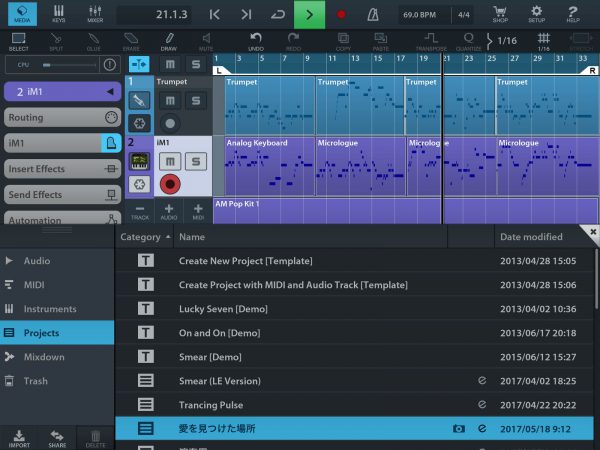Freeze the Trumpet track snowflake icon
Image resolution: width=600 pixels, height=450 pixels.
(x=139, y=124)
